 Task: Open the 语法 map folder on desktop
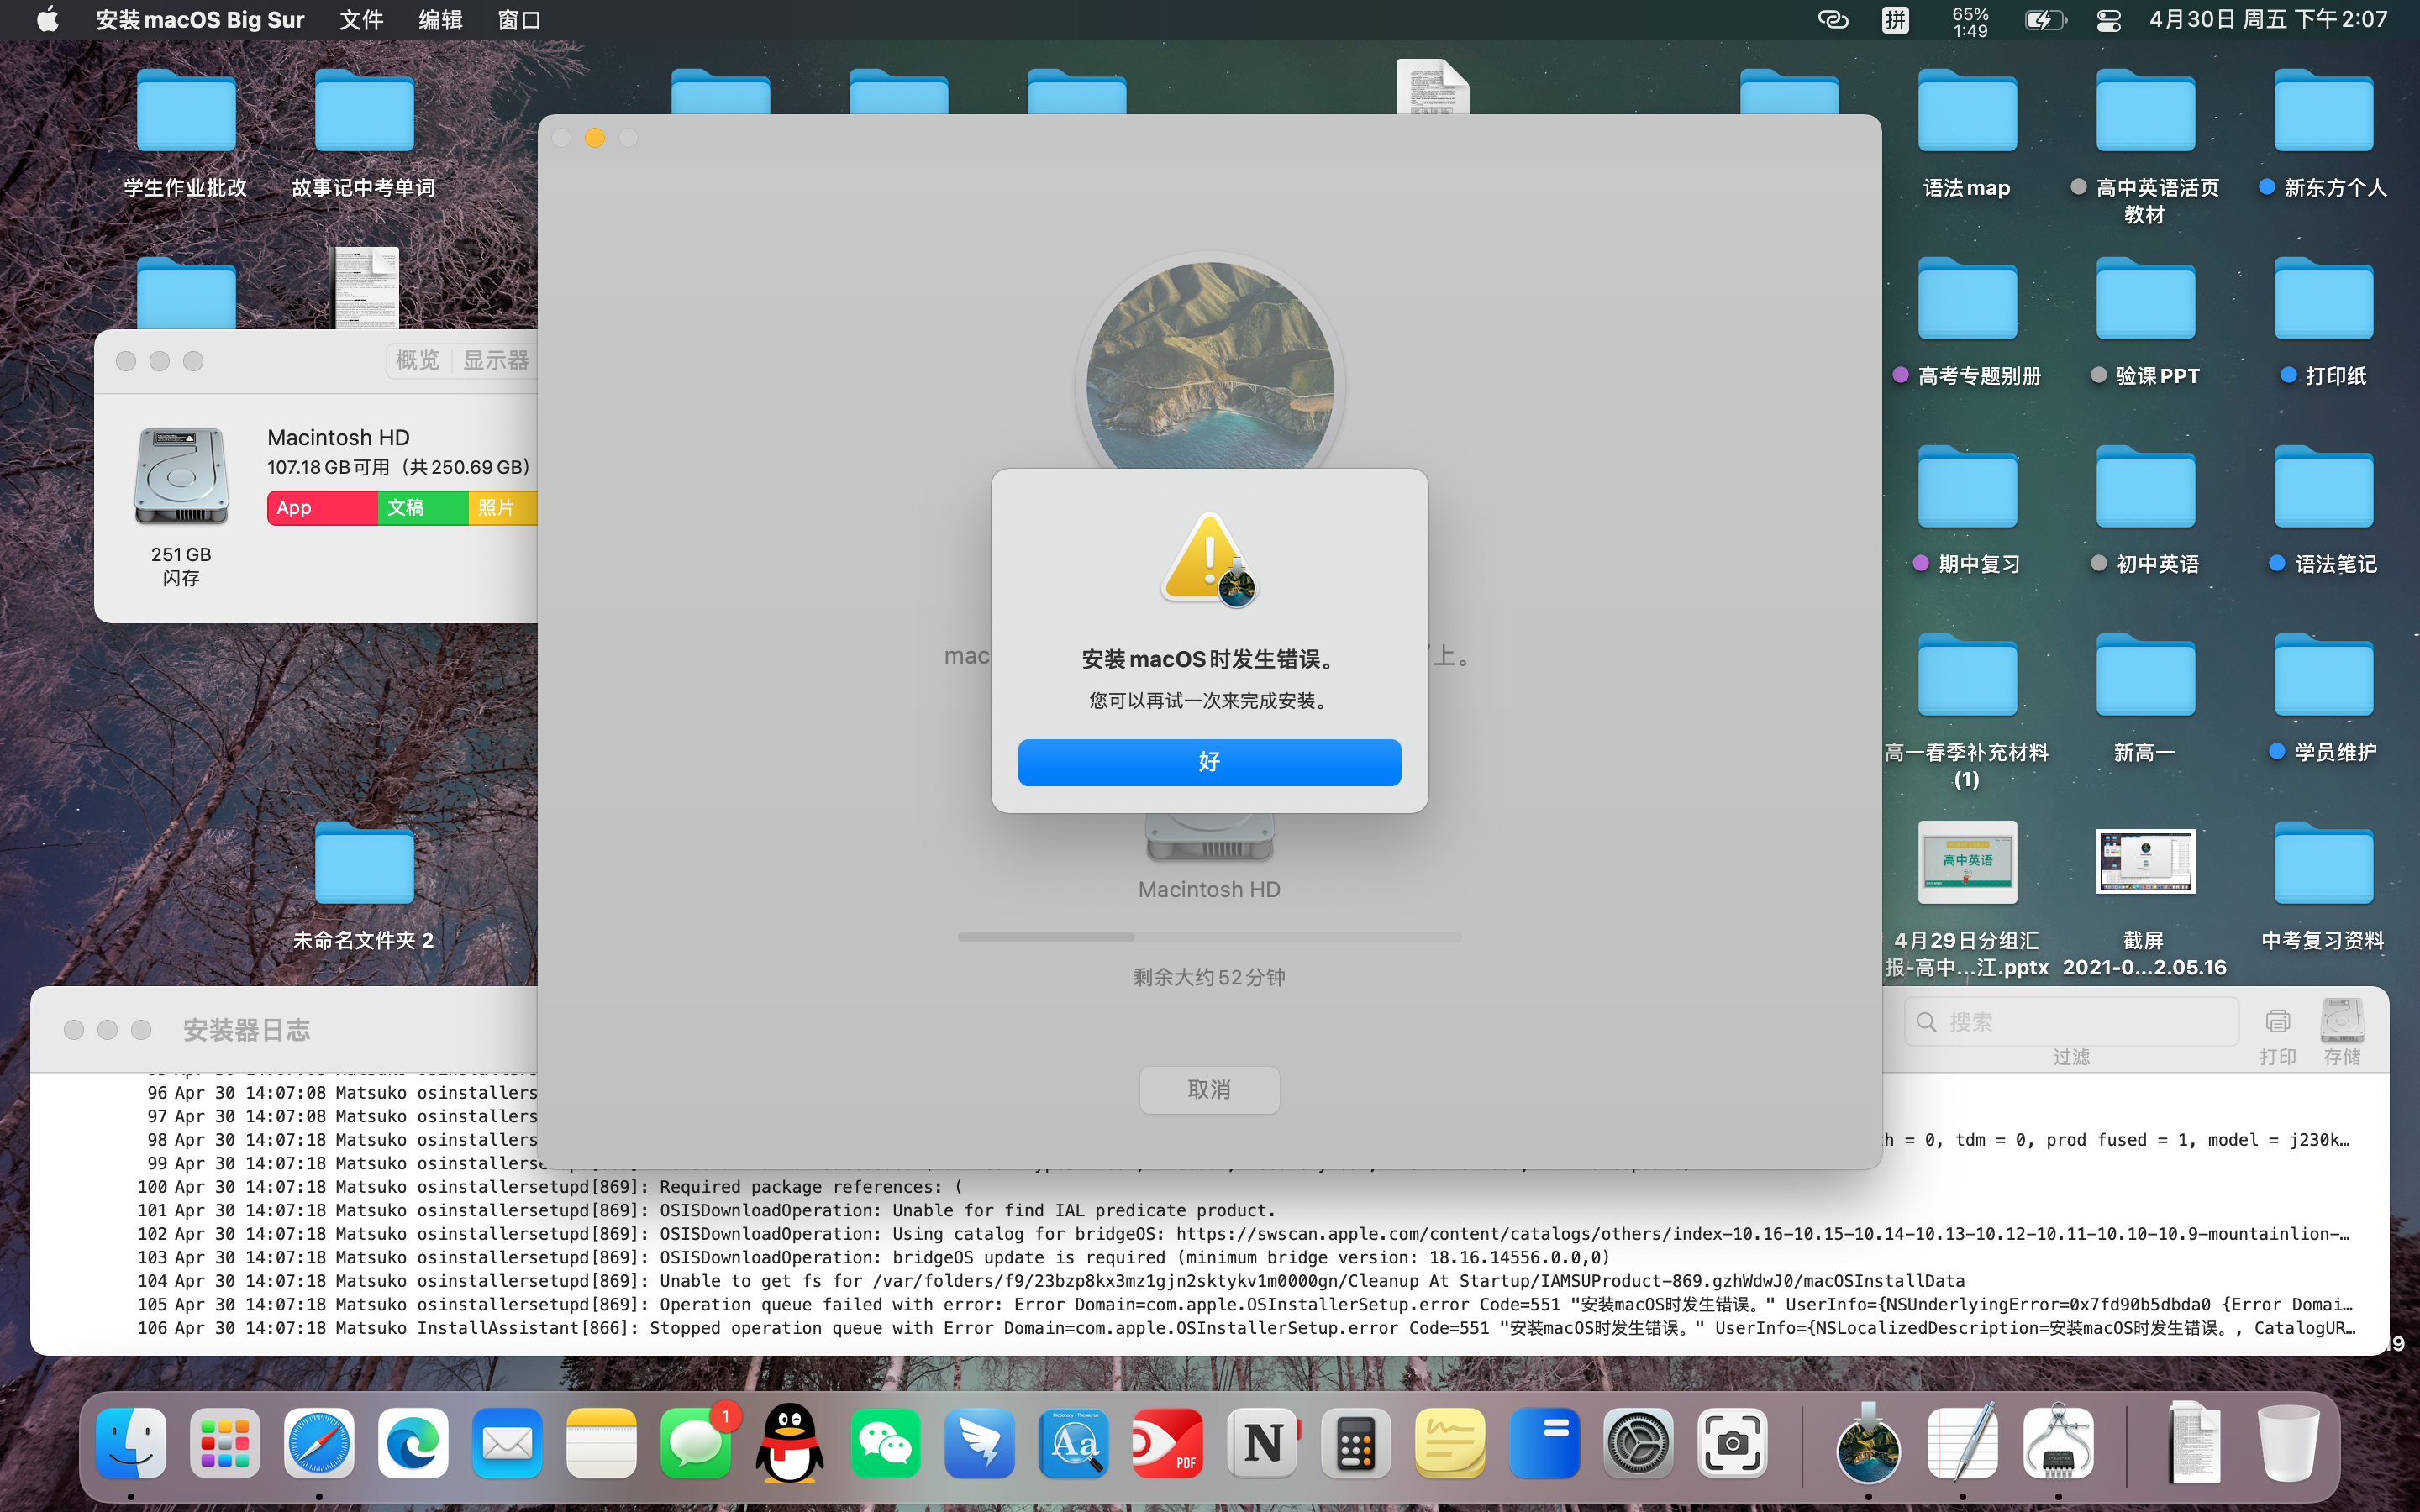(1966, 112)
